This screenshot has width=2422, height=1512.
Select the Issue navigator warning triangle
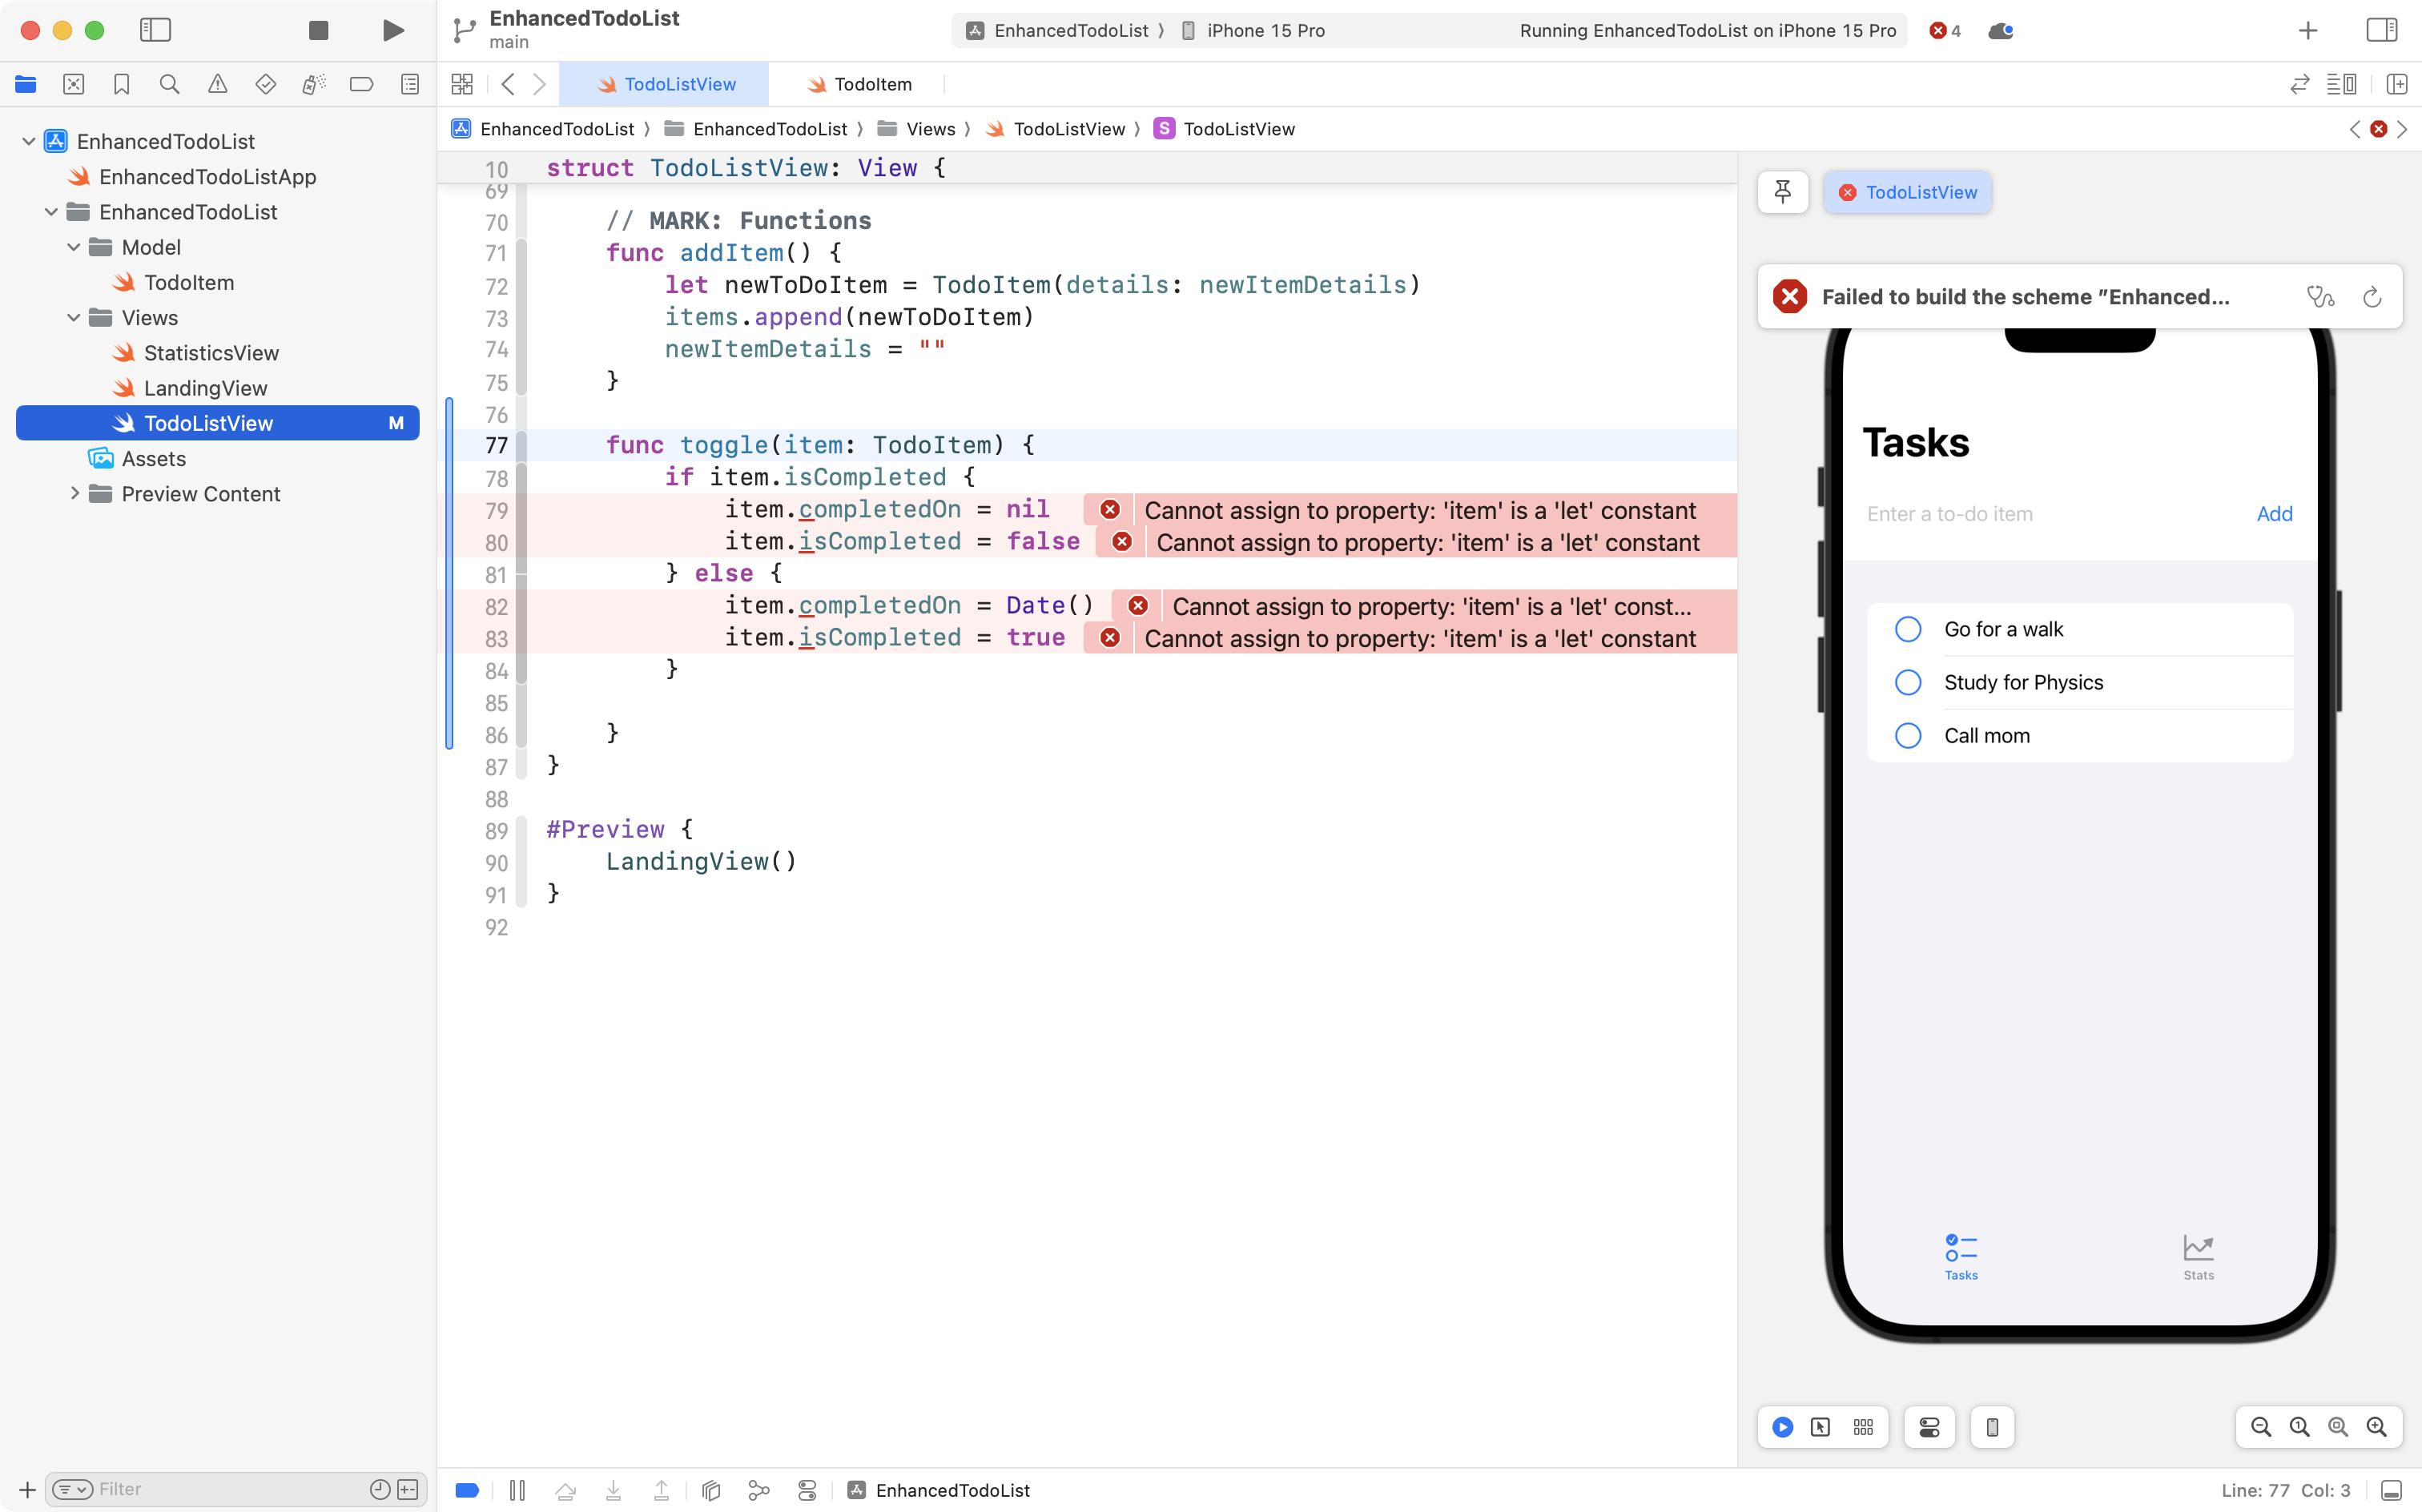pyautogui.click(x=217, y=84)
